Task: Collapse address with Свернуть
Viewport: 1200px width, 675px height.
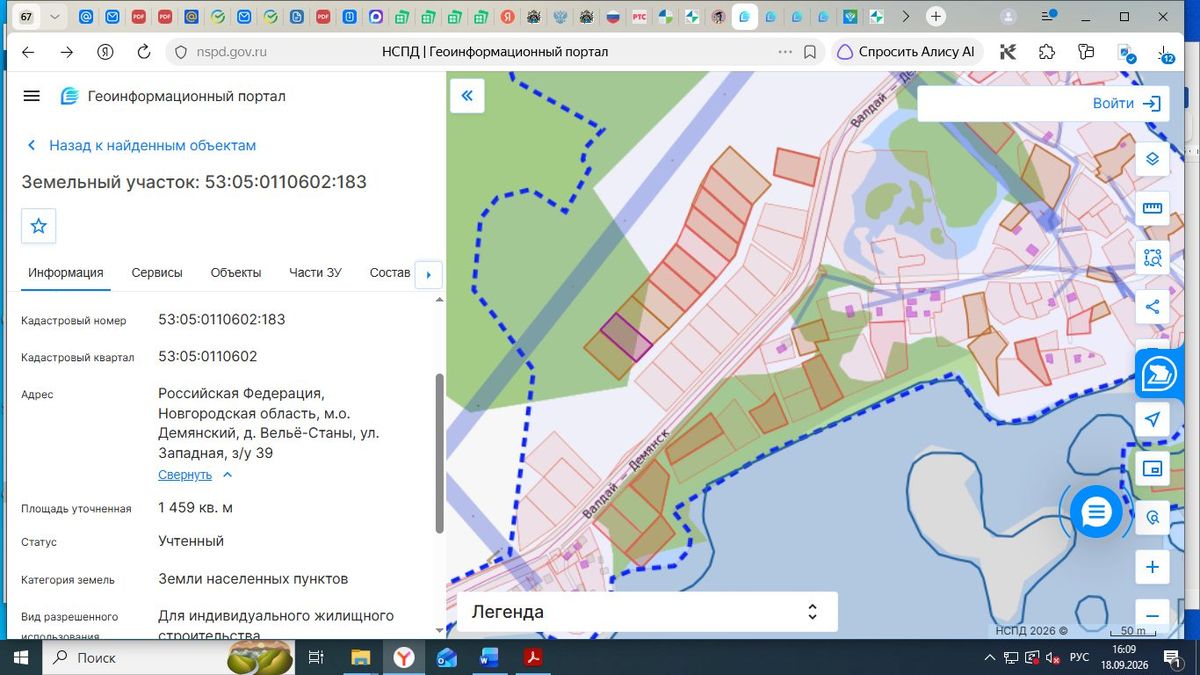Action: point(195,475)
